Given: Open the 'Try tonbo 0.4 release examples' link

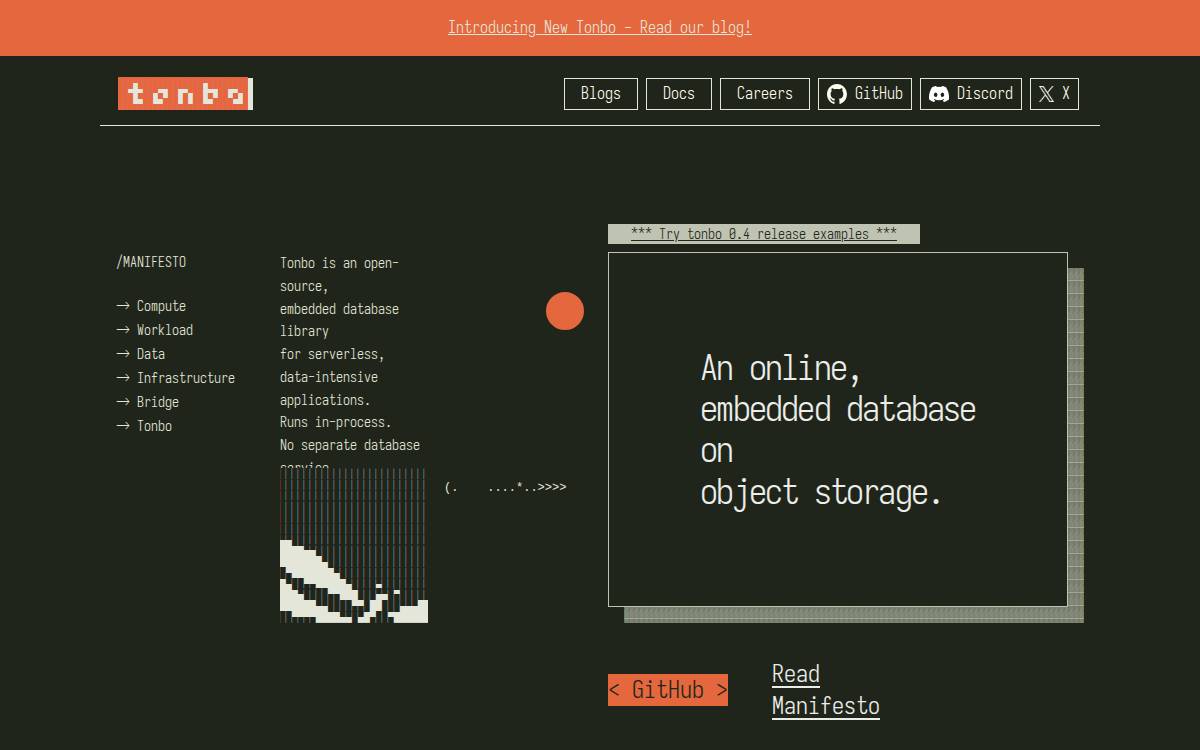Looking at the screenshot, I should (x=764, y=234).
